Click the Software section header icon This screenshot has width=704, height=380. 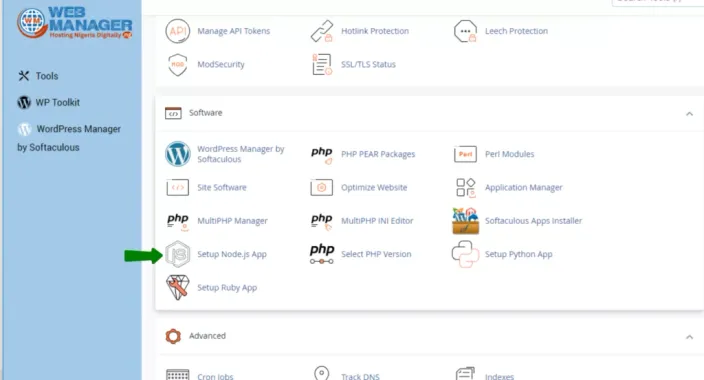click(x=173, y=113)
